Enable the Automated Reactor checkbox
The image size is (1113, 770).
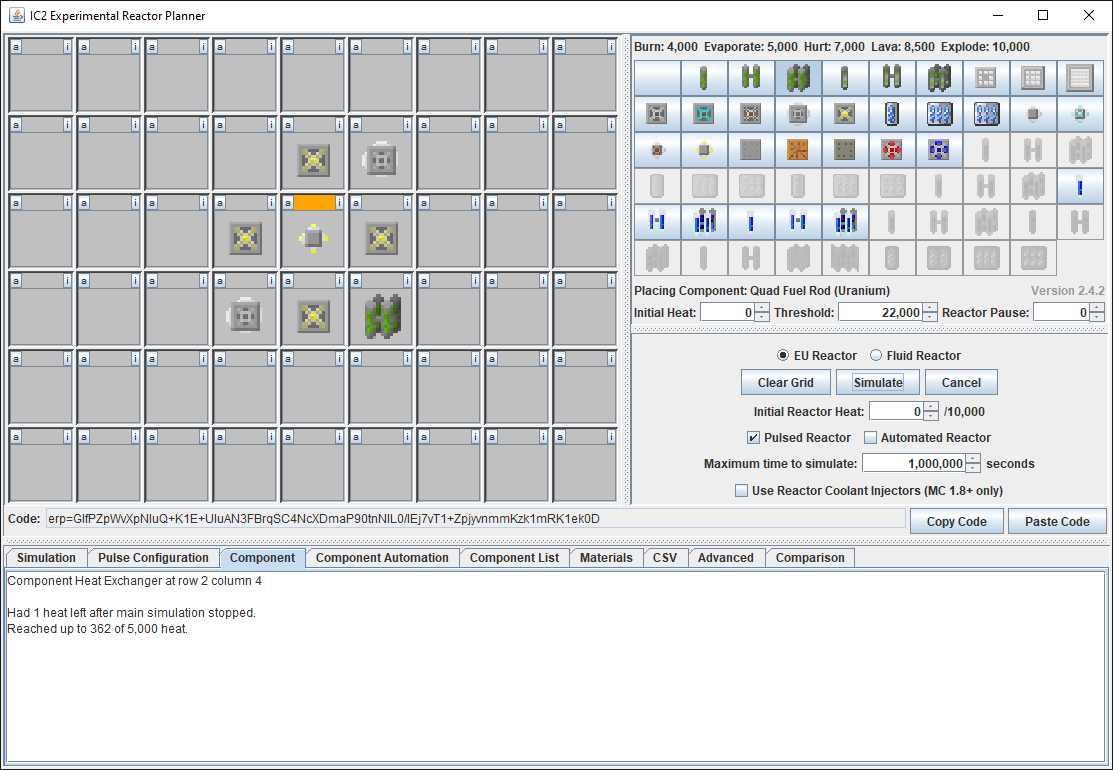click(x=870, y=438)
